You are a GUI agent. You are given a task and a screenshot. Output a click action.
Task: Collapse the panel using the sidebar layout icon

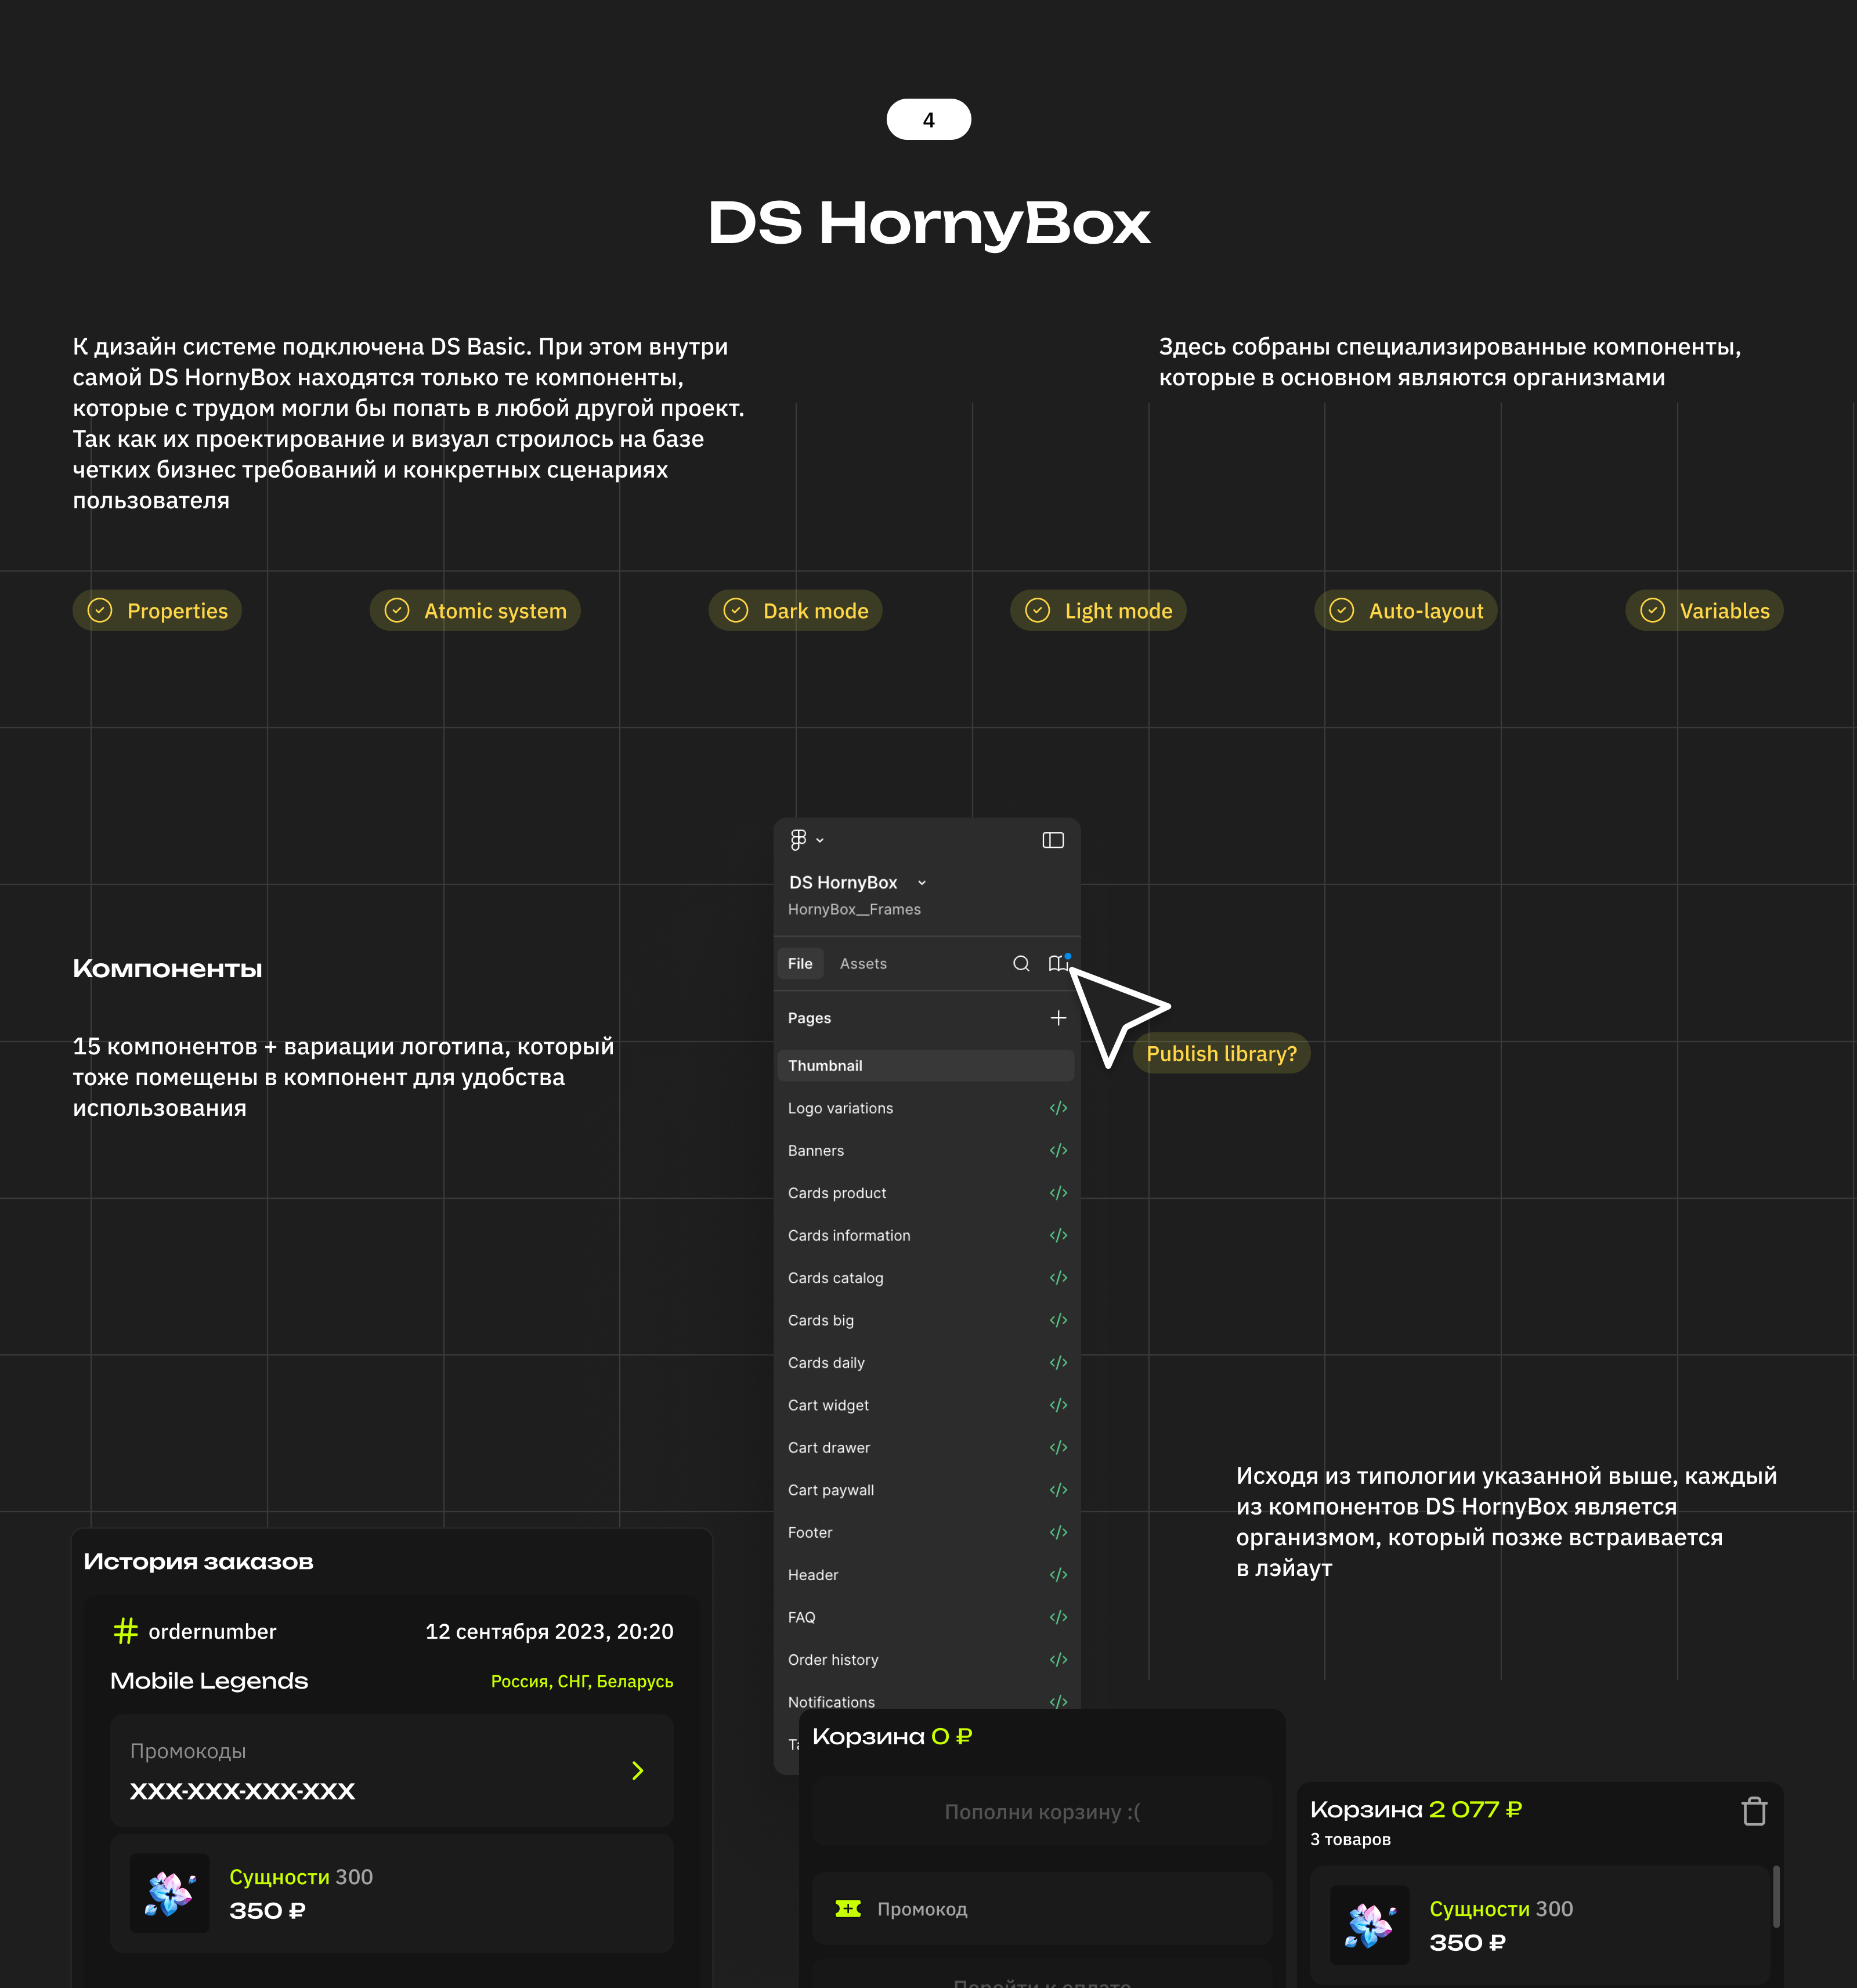click(1053, 840)
